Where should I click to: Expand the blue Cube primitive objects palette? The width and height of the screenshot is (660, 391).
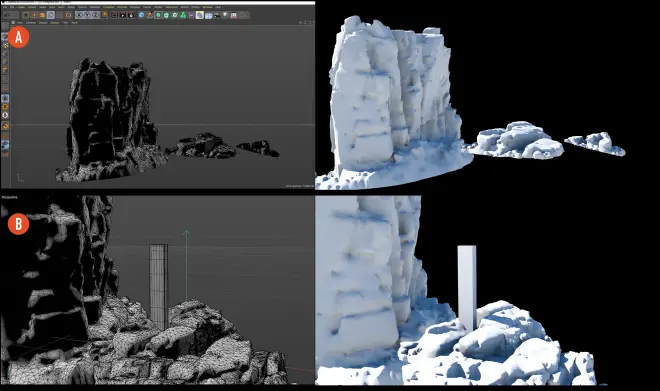(x=142, y=15)
